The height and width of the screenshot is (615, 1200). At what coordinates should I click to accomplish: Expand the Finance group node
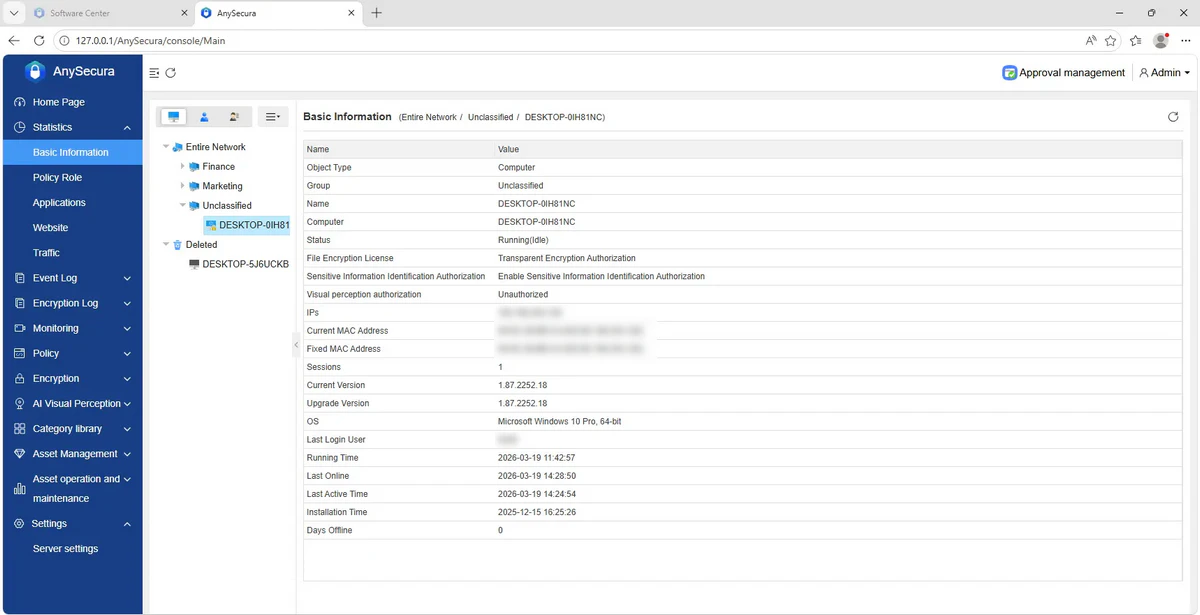pos(181,166)
